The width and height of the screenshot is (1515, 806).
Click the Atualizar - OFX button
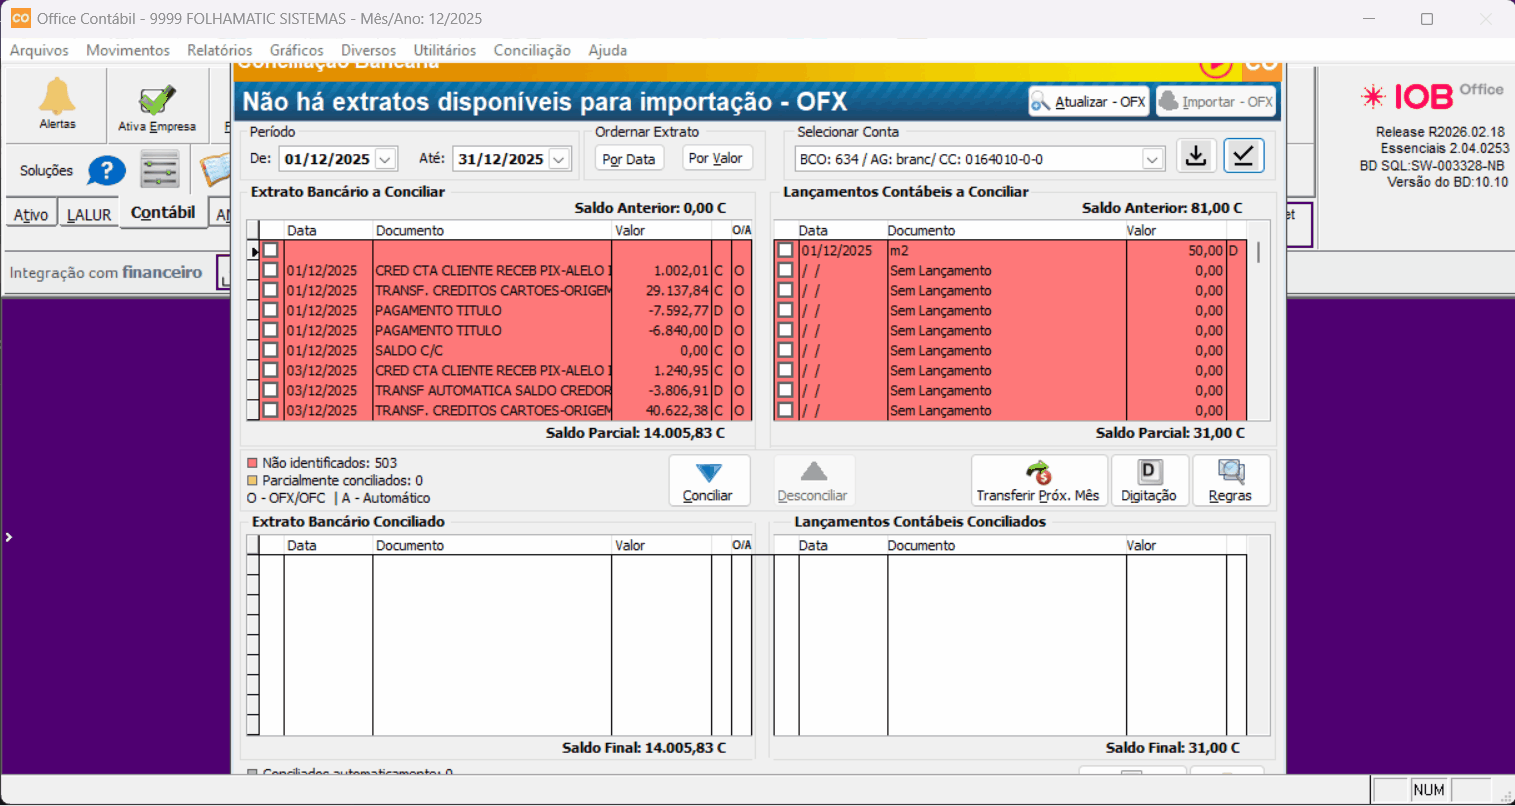pyautogui.click(x=1088, y=102)
